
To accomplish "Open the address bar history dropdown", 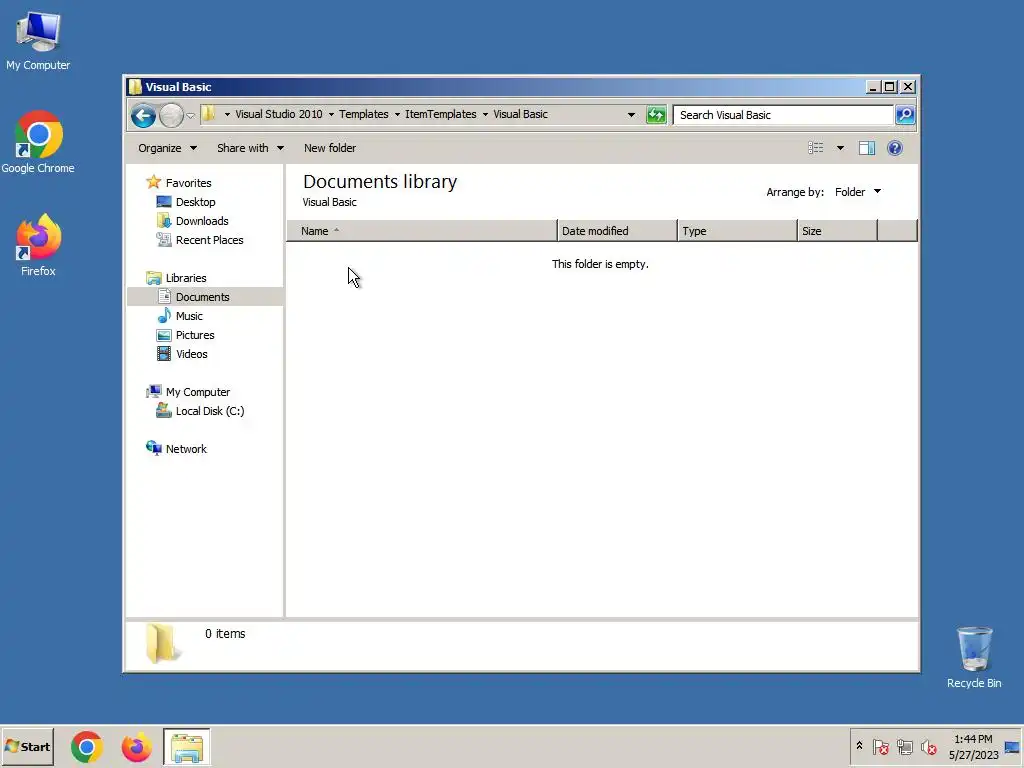I will [x=631, y=115].
